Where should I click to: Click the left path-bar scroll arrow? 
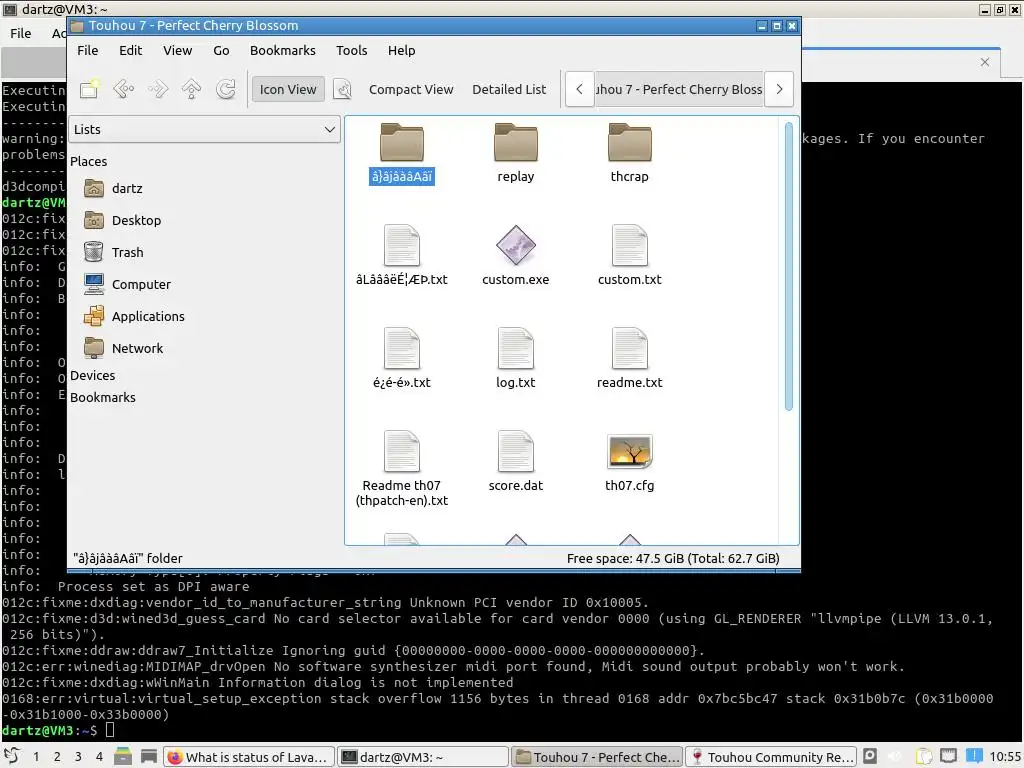[x=579, y=89]
